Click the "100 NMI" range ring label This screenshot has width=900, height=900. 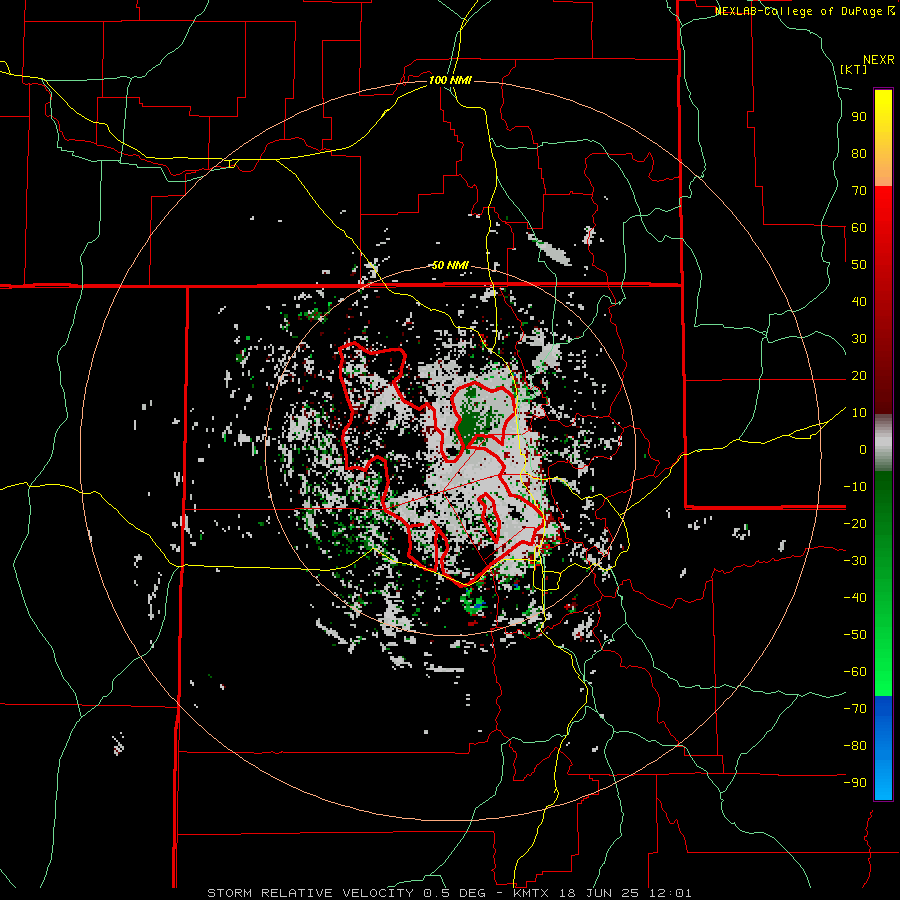450,80
